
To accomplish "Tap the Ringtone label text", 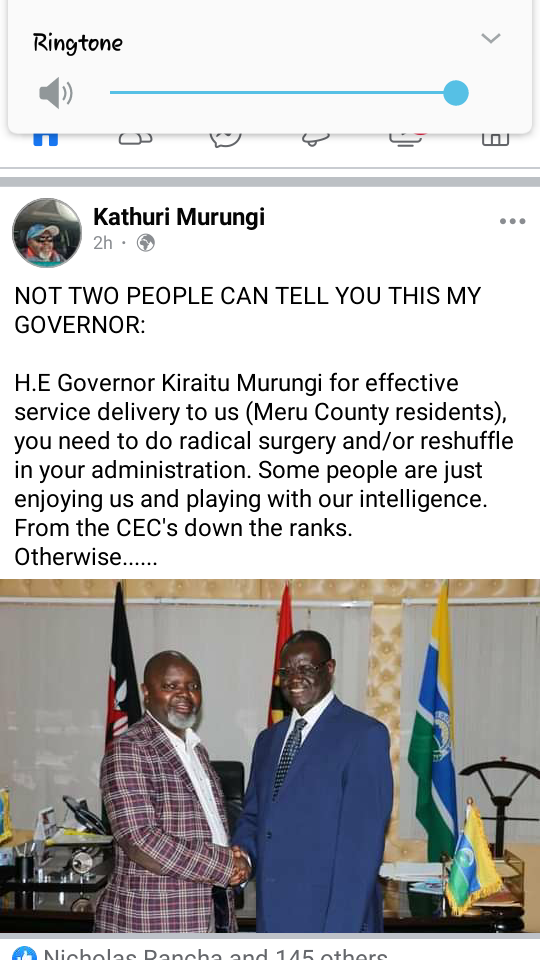I will 78,43.
